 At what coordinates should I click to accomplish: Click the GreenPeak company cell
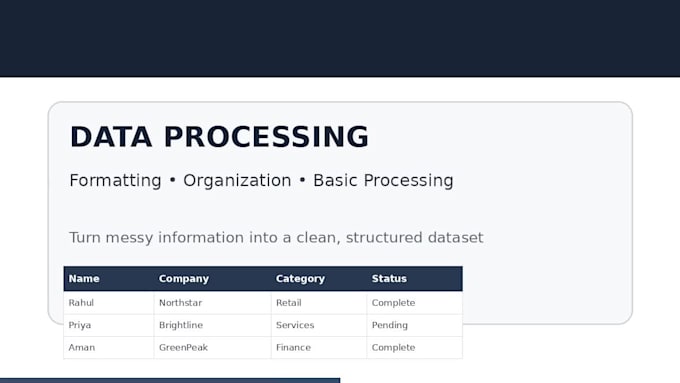212,348
